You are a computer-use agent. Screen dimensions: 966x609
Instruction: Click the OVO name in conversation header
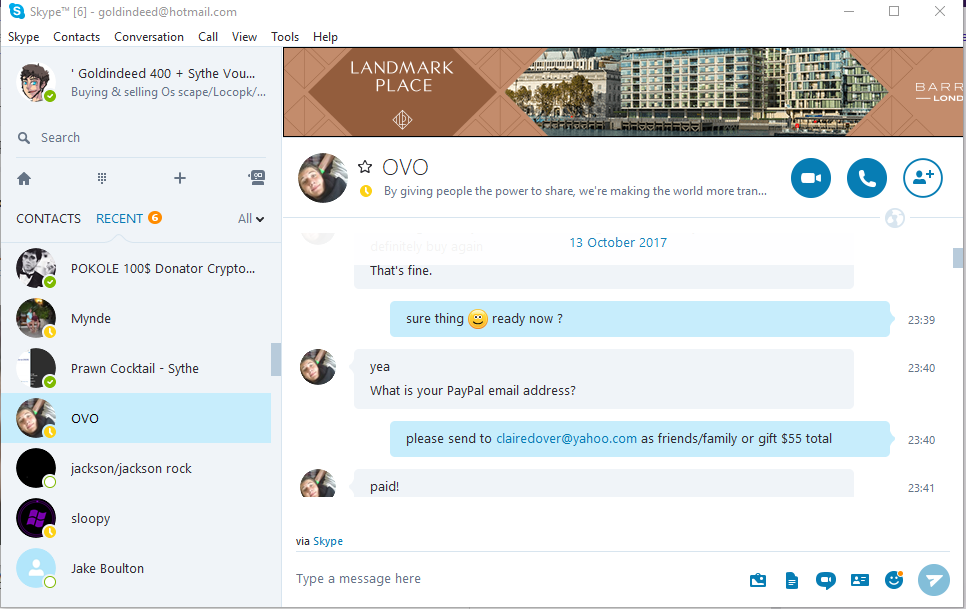(x=405, y=167)
